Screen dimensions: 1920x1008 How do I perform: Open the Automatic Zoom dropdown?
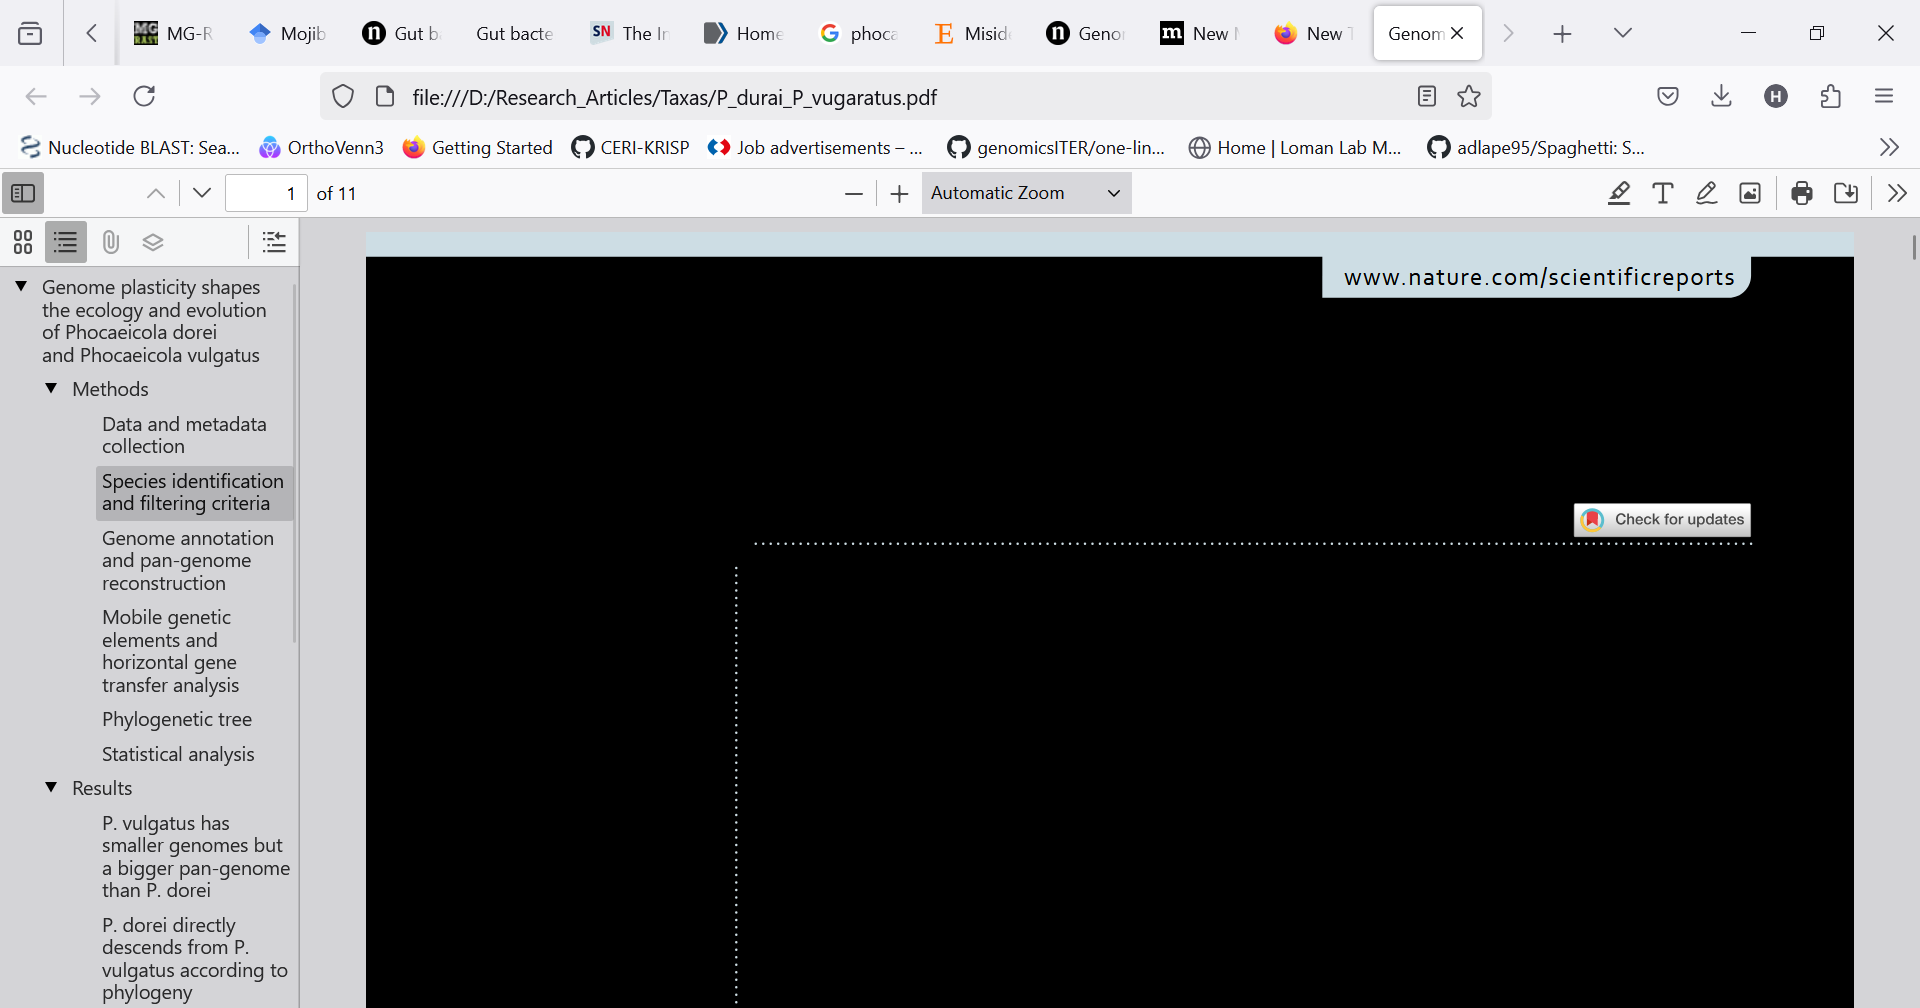1025,192
